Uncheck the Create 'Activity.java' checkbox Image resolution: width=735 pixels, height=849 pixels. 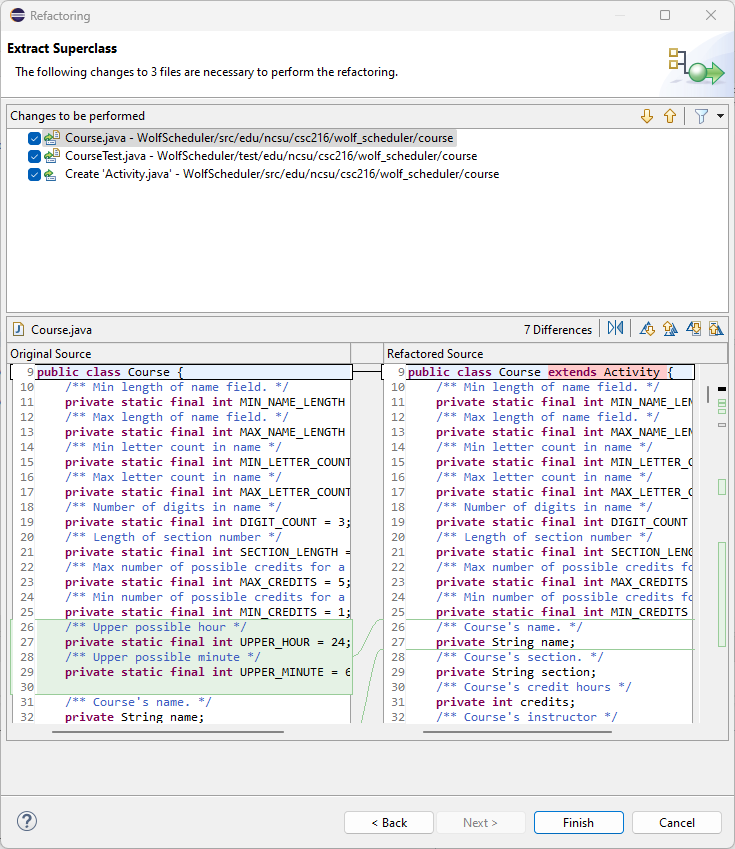[34, 175]
